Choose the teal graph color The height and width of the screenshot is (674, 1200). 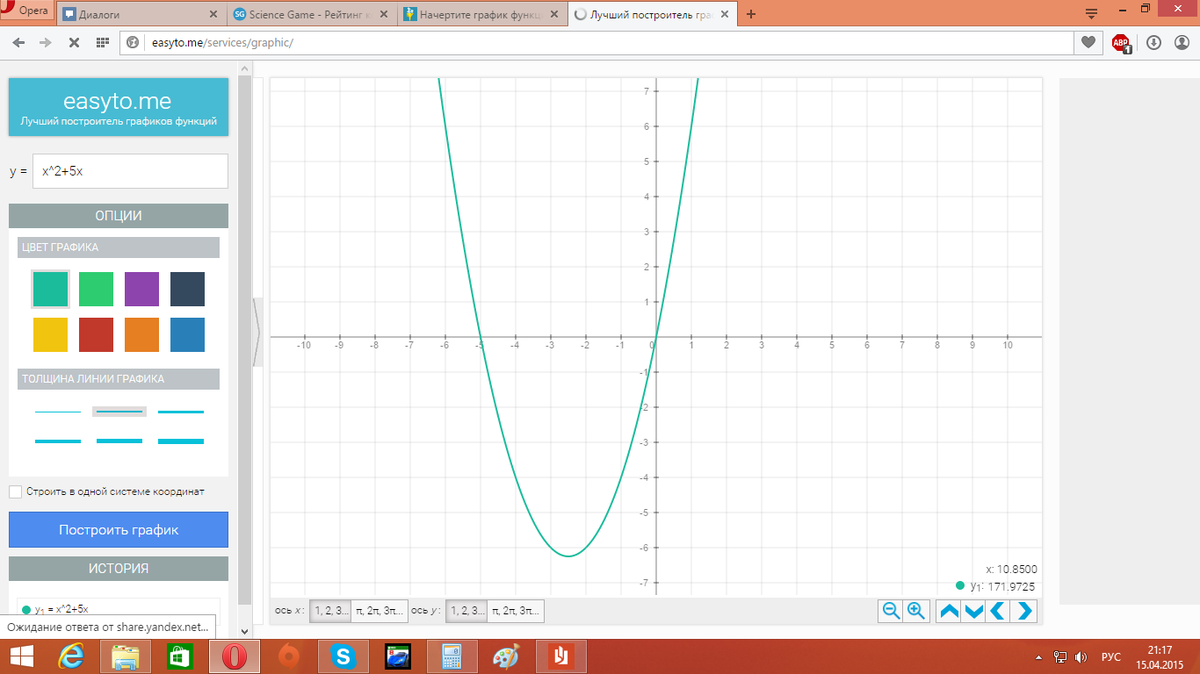[x=50, y=289]
